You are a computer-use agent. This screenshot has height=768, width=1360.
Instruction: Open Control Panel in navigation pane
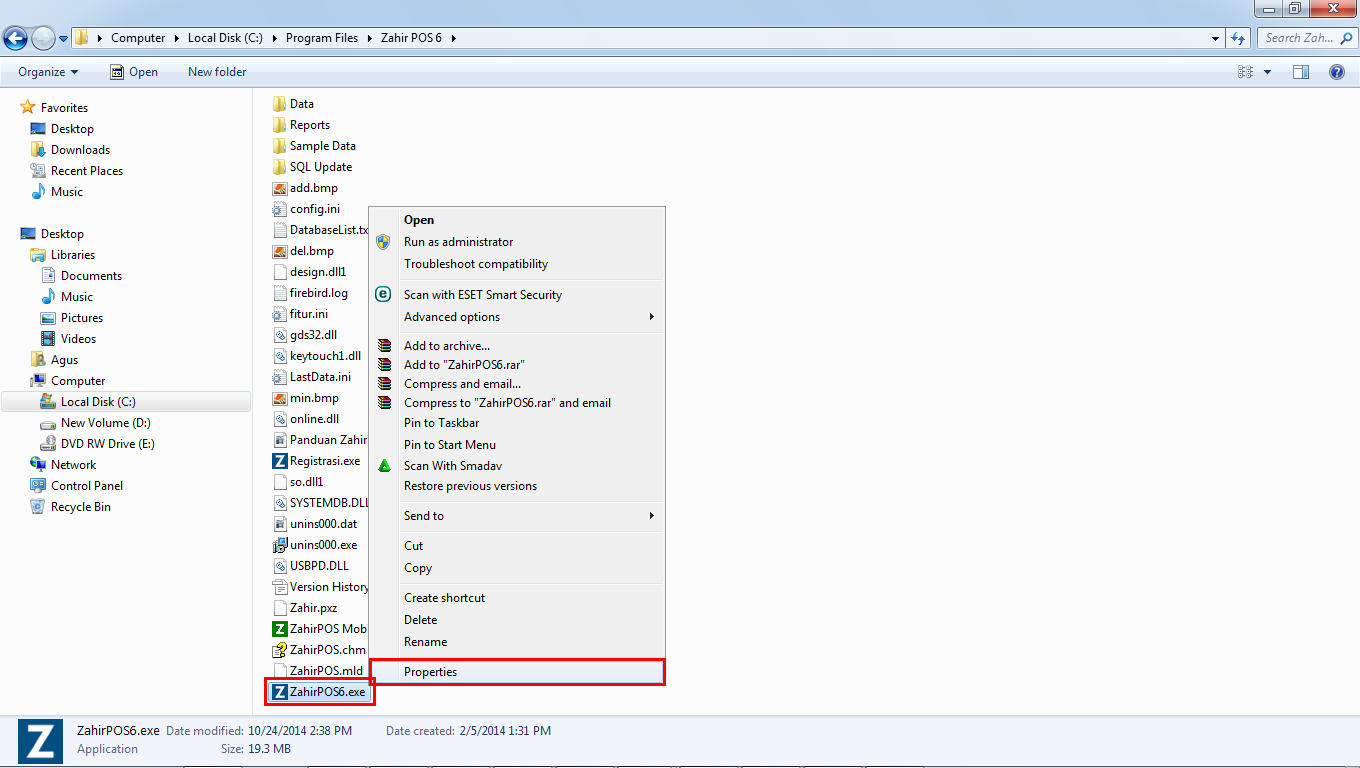[x=76, y=486]
